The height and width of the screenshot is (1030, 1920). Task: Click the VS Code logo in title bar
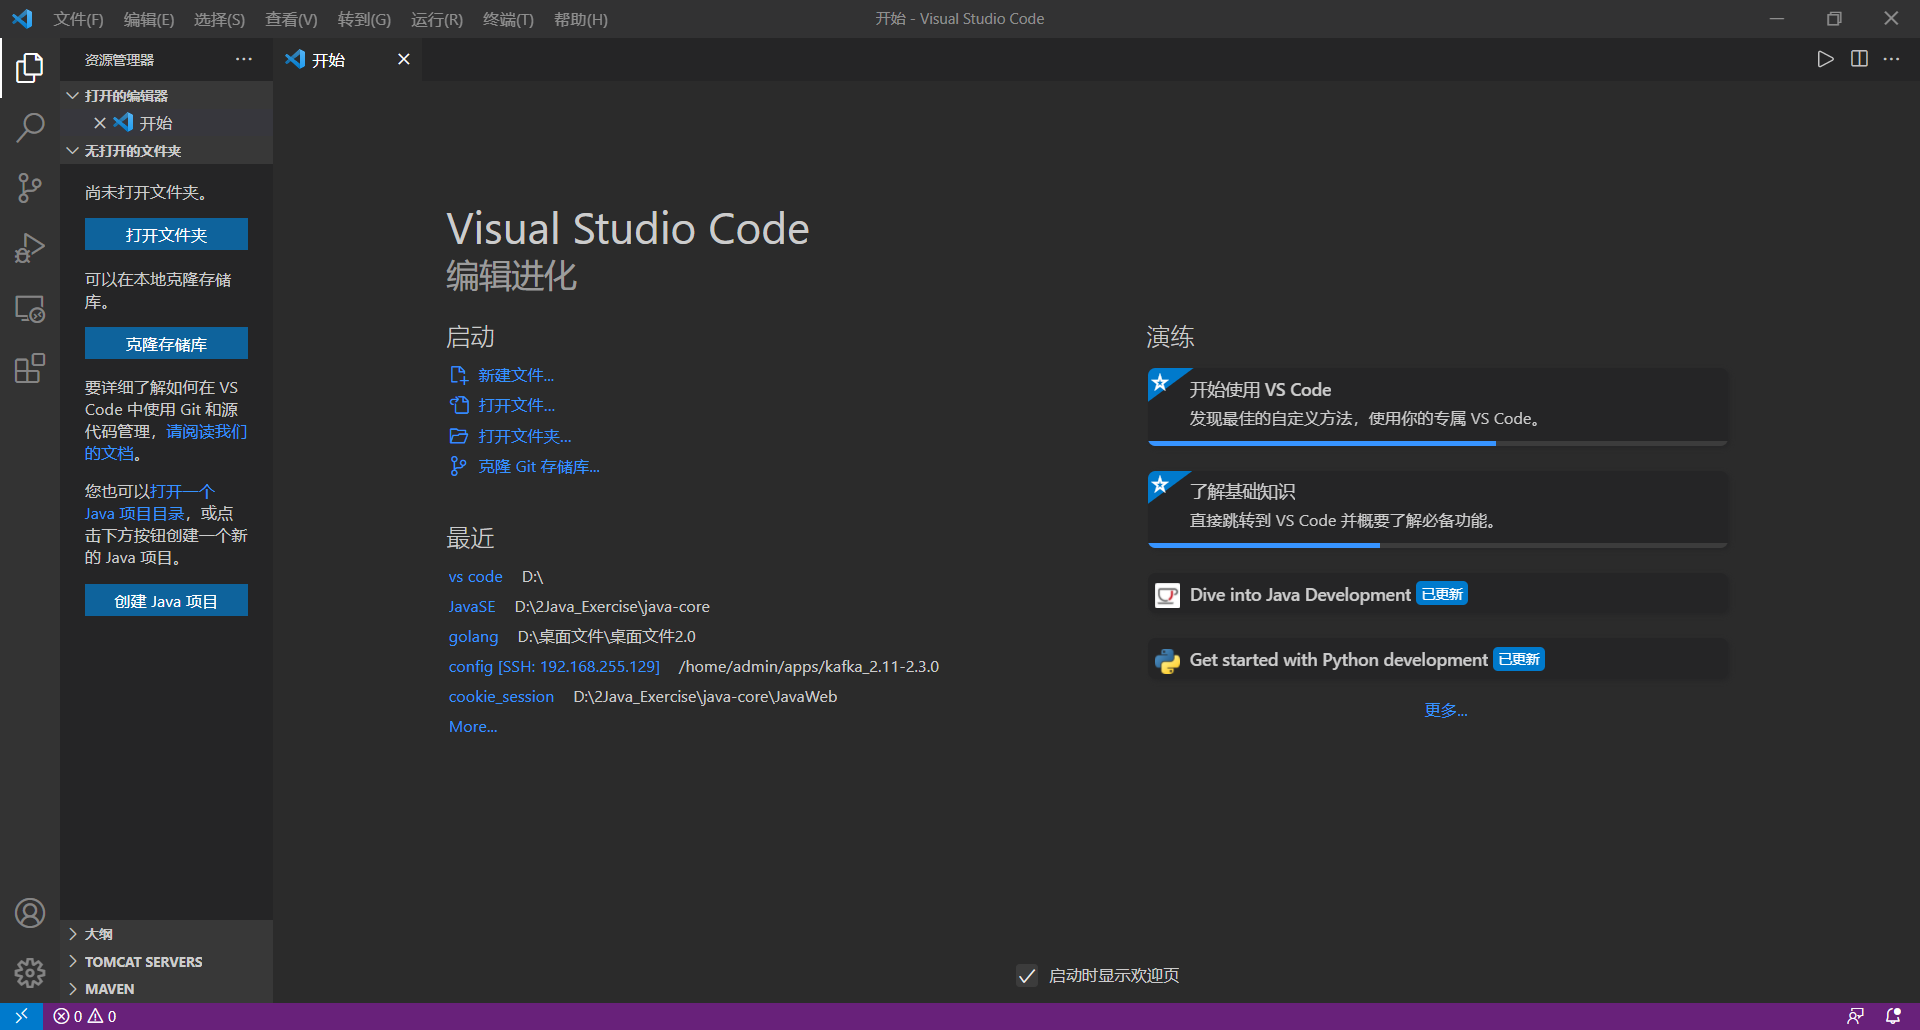click(x=22, y=19)
